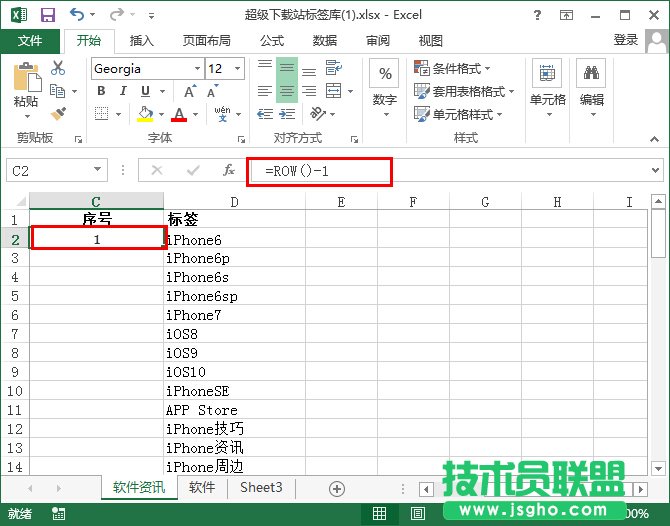Click the Save icon in quick access toolbar
Image resolution: width=670 pixels, height=526 pixels.
pos(46,15)
